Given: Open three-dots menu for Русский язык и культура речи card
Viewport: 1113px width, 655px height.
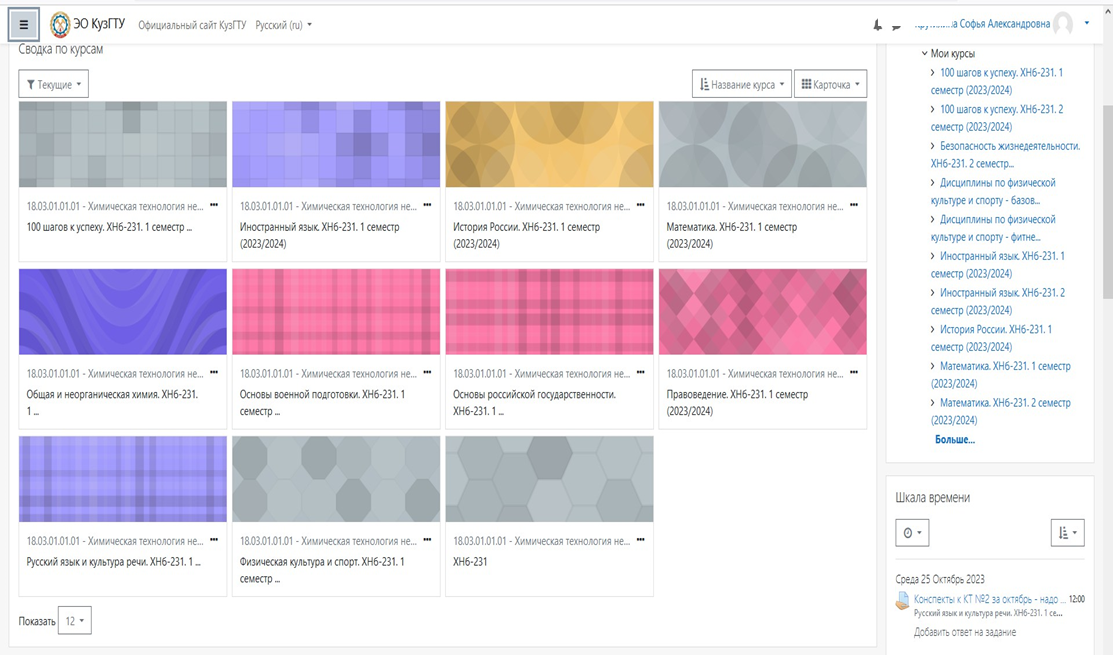Looking at the screenshot, I should [x=214, y=540].
